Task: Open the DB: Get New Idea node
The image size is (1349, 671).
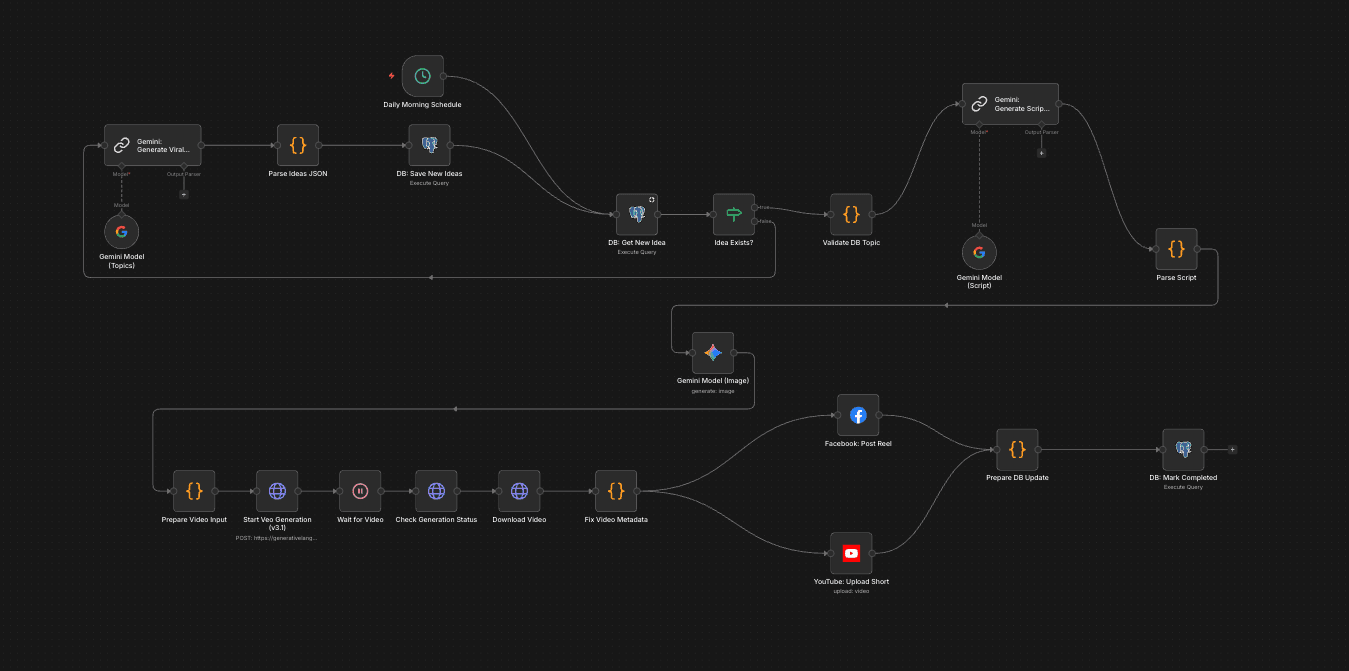Action: click(637, 214)
